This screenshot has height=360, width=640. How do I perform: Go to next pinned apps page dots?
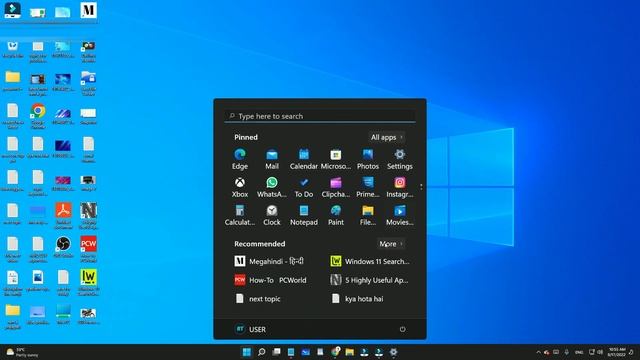(x=421, y=187)
